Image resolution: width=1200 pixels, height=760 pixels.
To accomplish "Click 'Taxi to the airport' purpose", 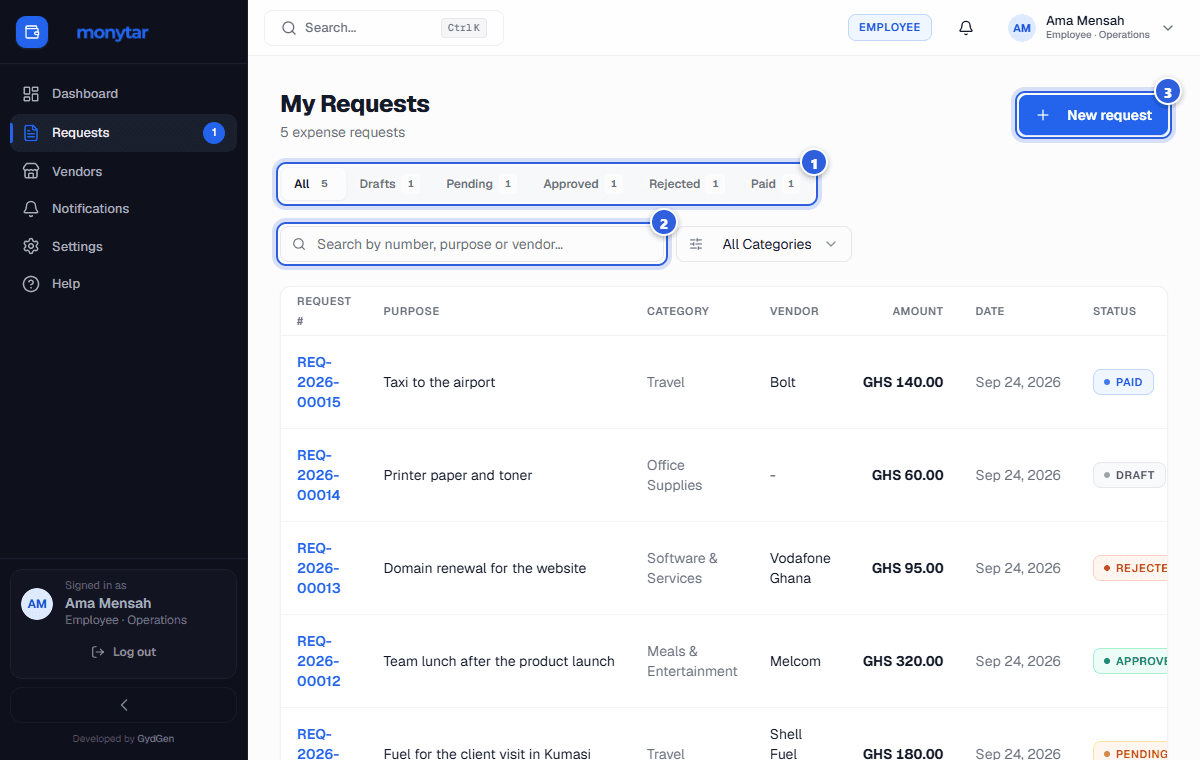I will pos(440,382).
